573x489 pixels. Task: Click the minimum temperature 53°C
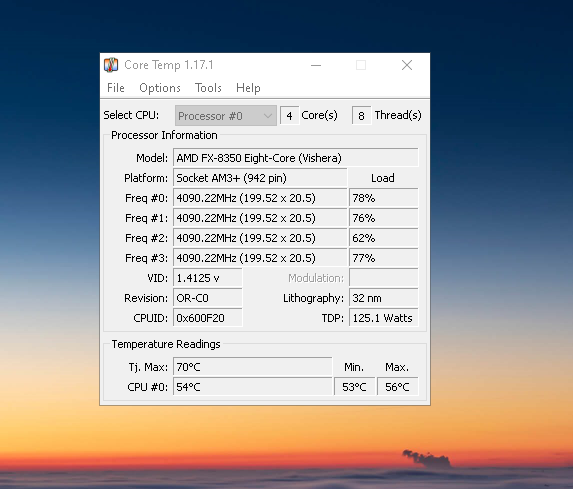[x=354, y=387]
